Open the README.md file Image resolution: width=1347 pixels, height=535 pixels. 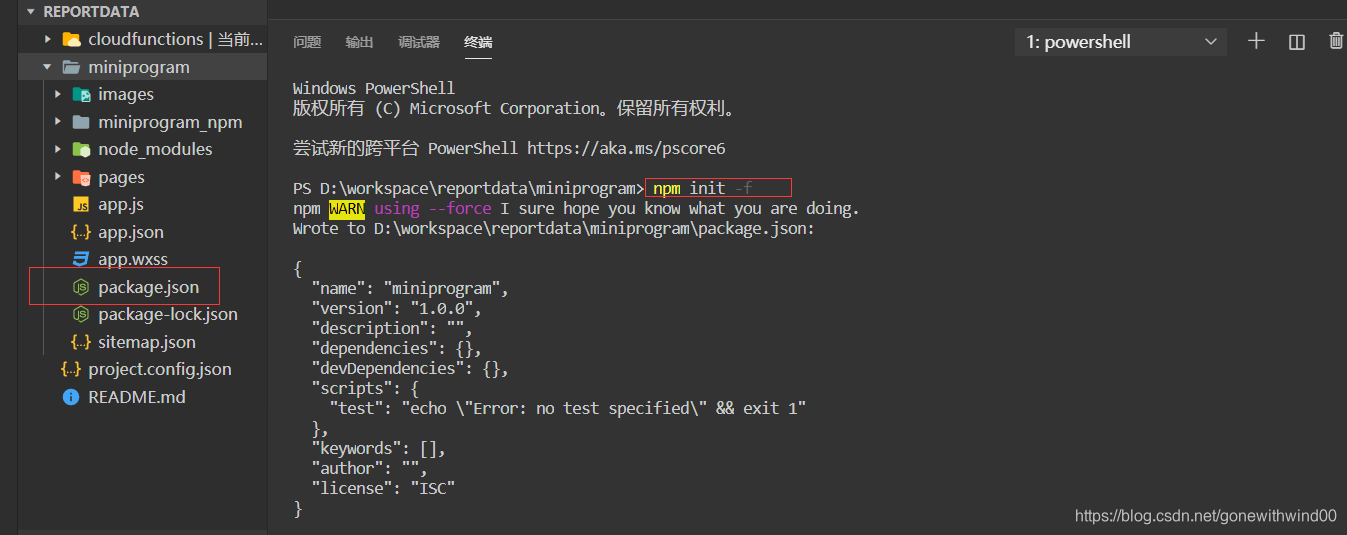pyautogui.click(x=137, y=397)
